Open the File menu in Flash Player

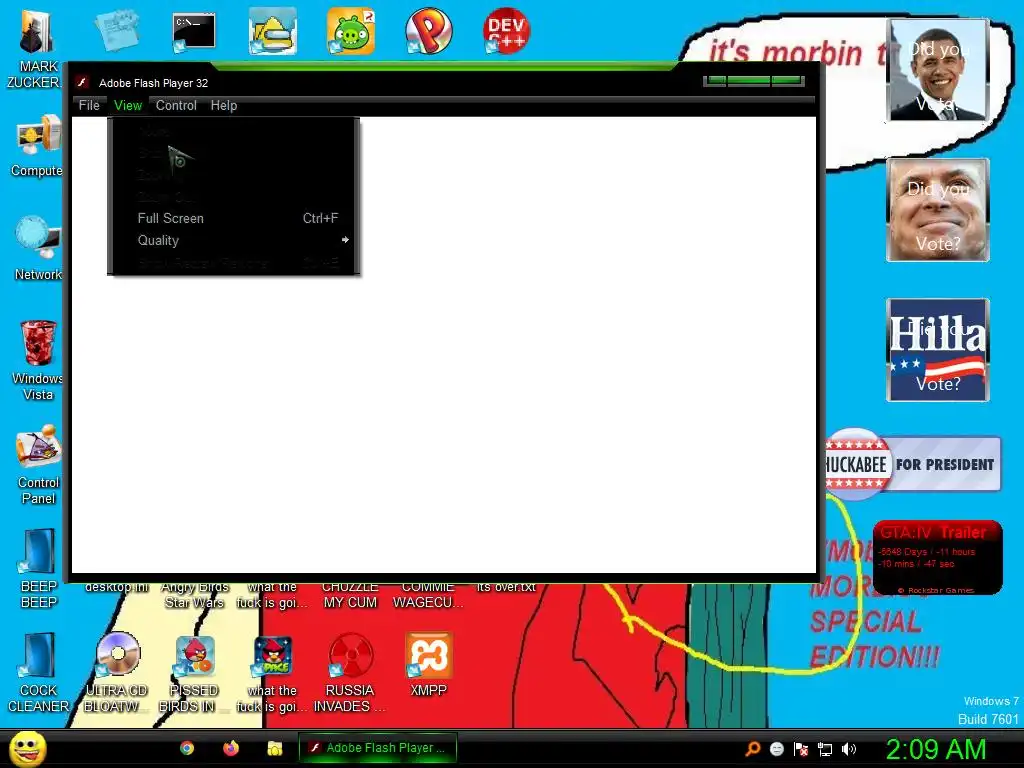click(x=89, y=105)
